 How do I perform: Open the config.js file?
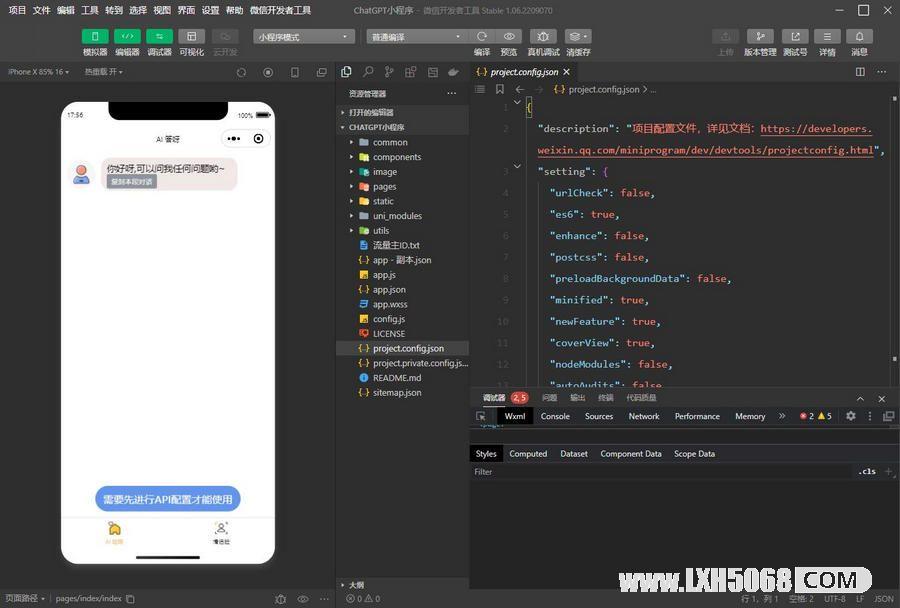[x=402, y=319]
